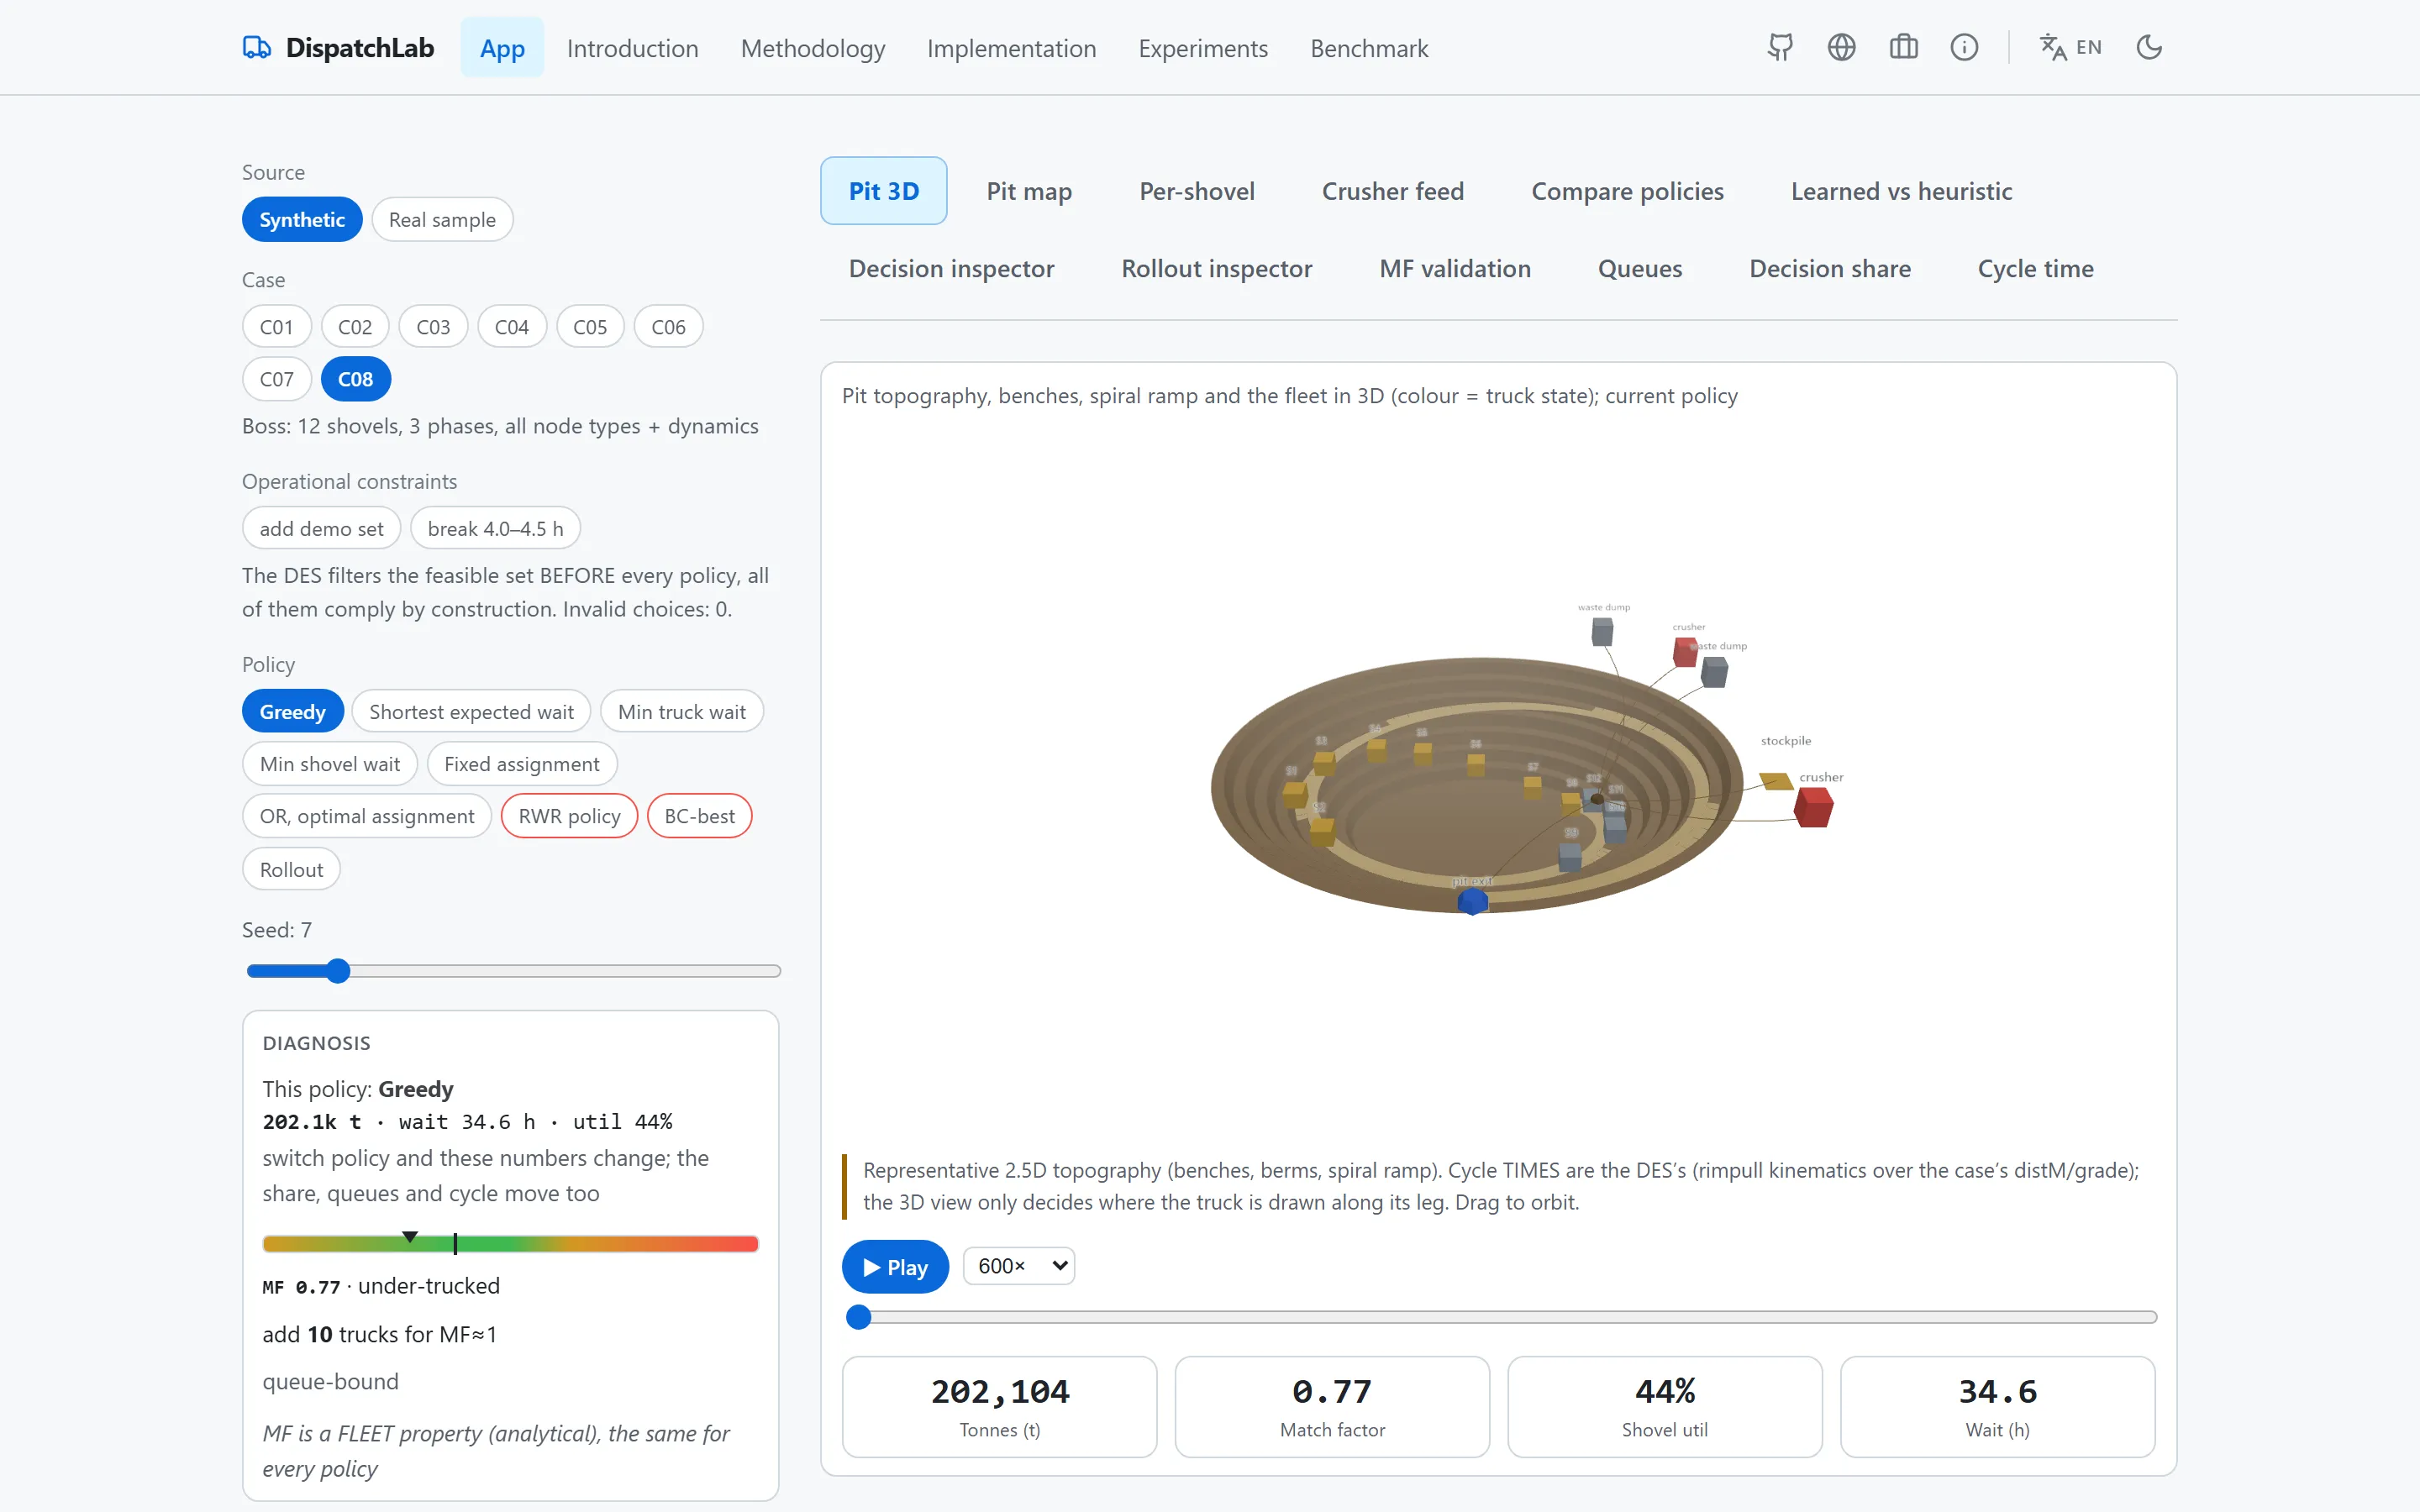Switch to Cycle time tab
Viewport: 2420px width, 1512px height.
pos(2035,268)
